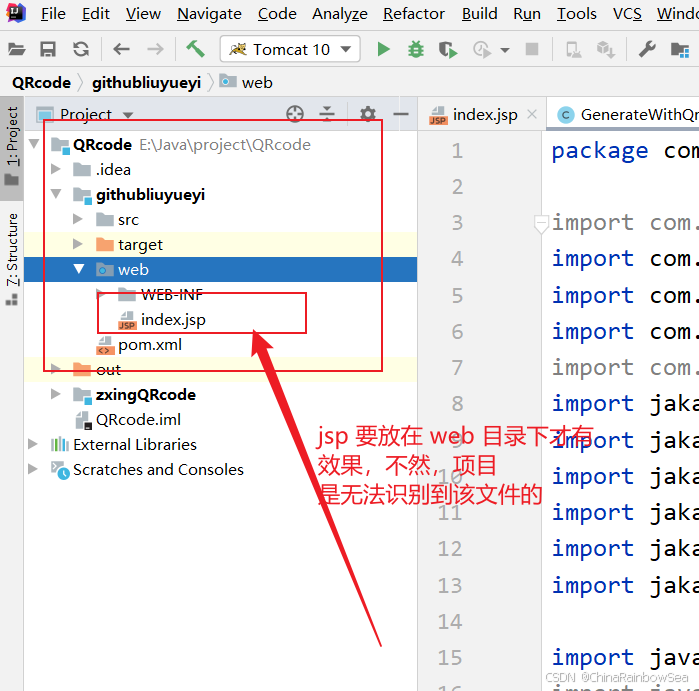The width and height of the screenshot is (699, 691).
Task: Click the Synchronize refresh icon in toolbar
Action: point(81,49)
